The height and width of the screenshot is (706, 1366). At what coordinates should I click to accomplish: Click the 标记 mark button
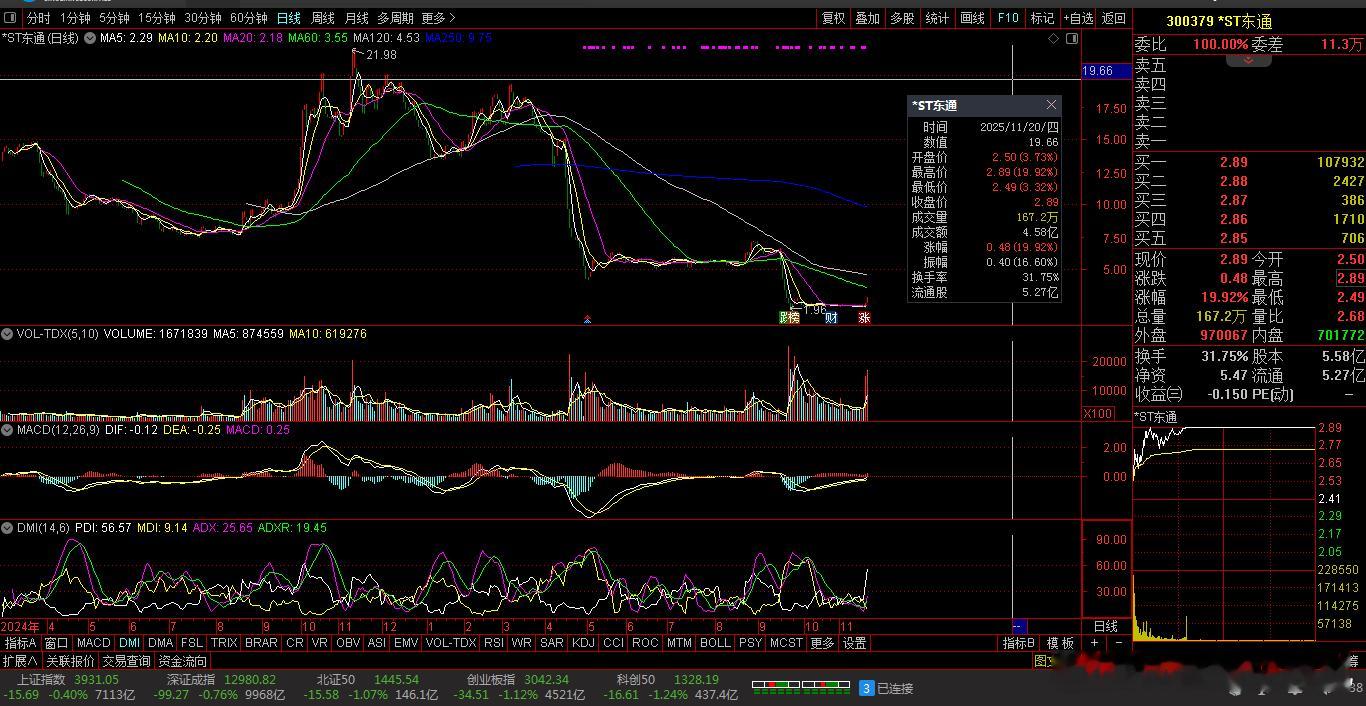point(1042,18)
